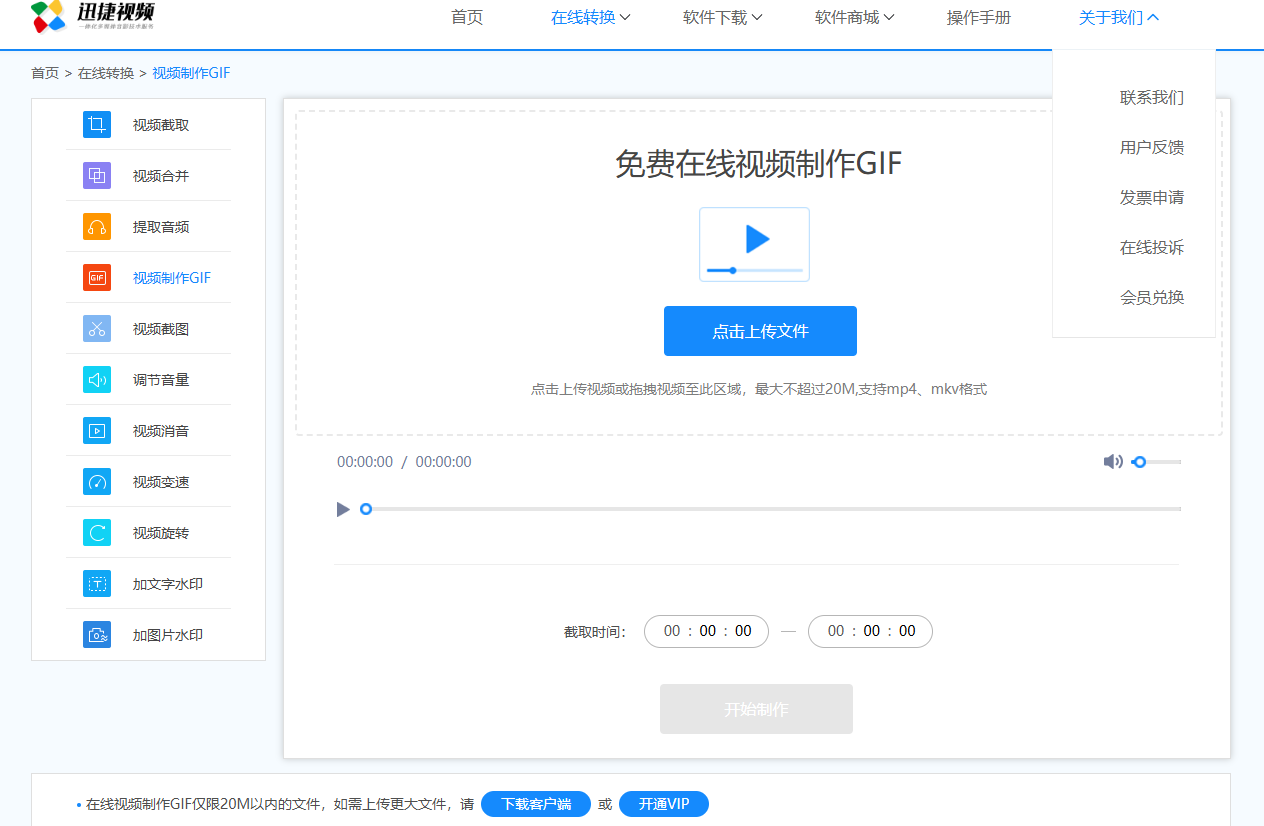The width and height of the screenshot is (1264, 826).
Task: Open 操作手册 in top navigation
Action: click(979, 17)
